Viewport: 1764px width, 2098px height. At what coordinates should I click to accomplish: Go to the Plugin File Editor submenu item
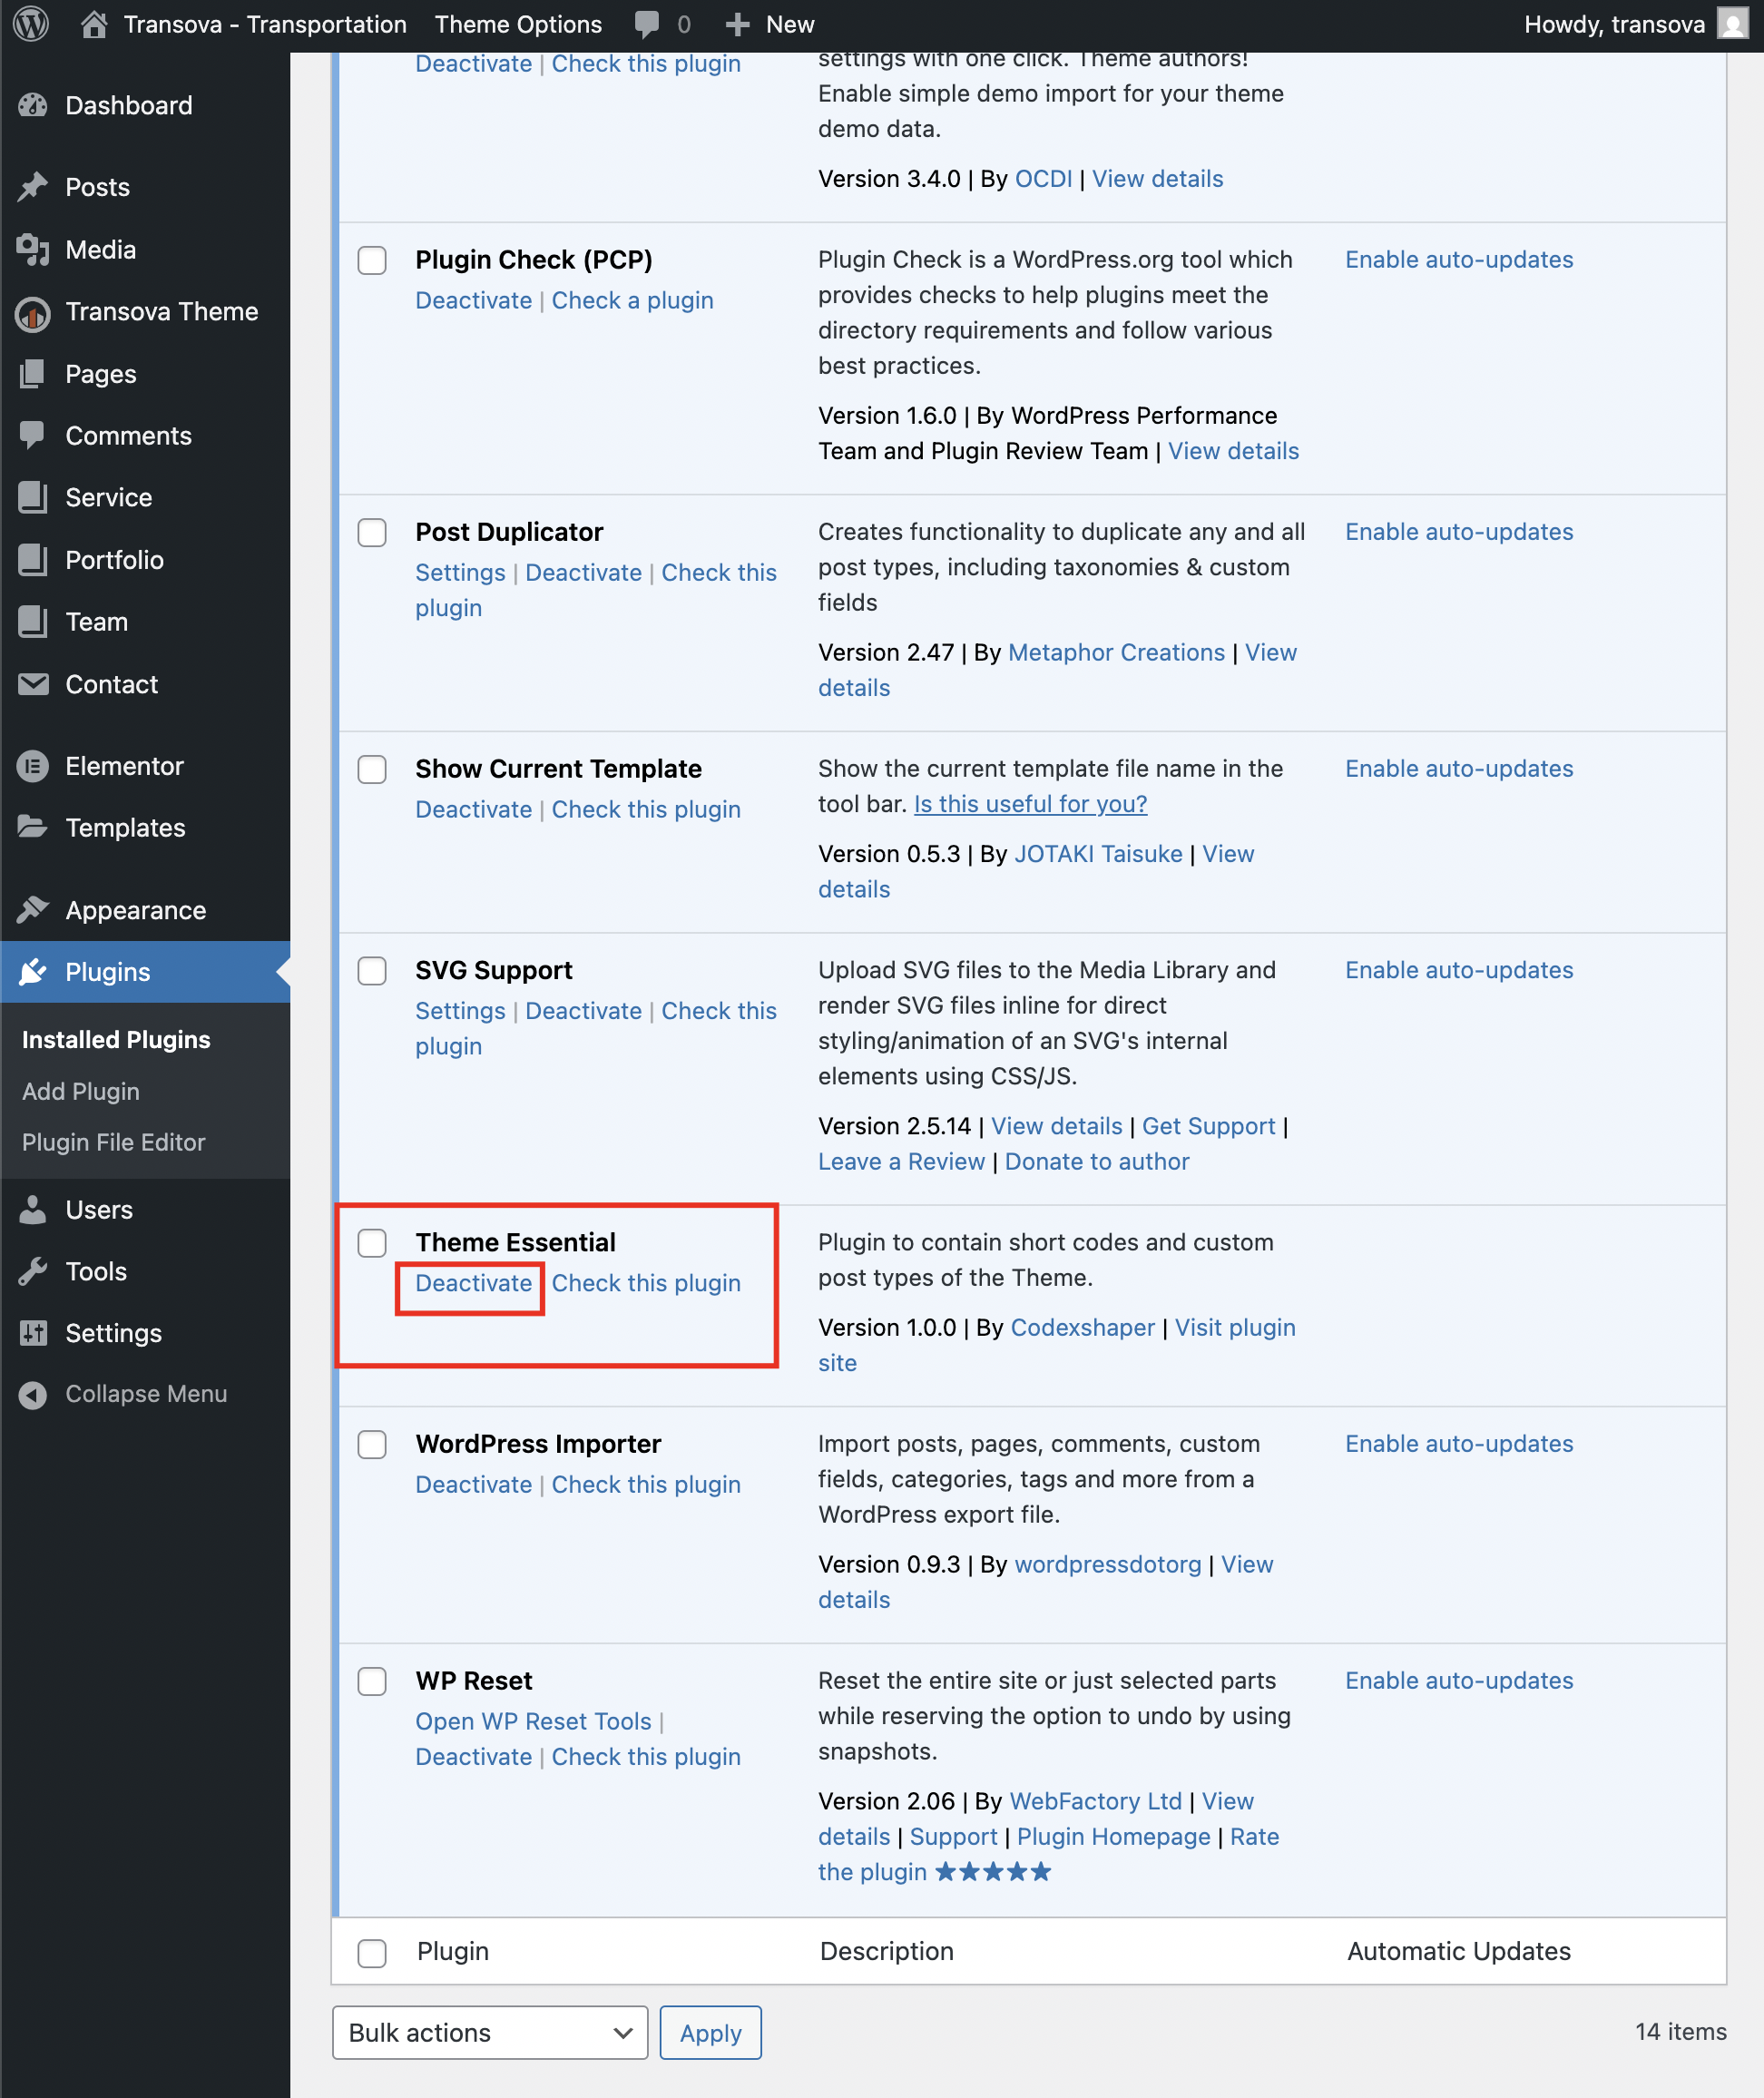point(114,1142)
